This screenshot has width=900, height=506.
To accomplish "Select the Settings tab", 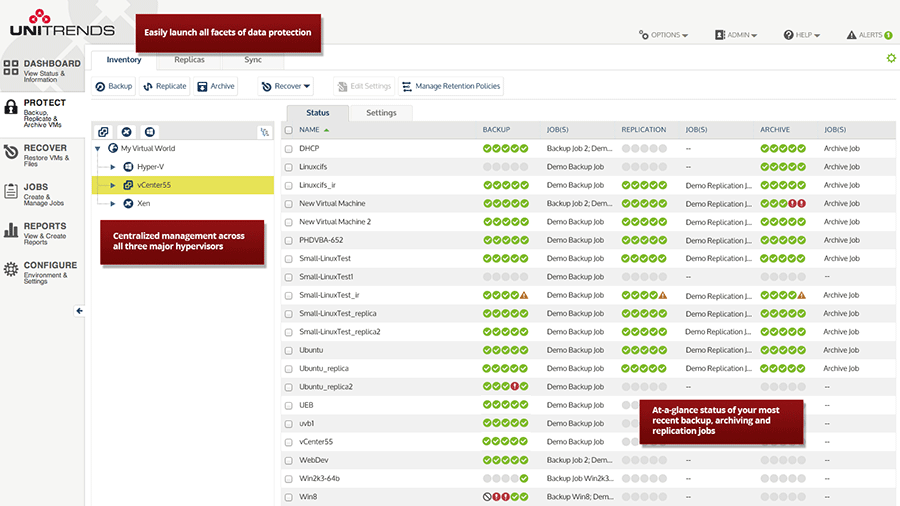I will [381, 112].
